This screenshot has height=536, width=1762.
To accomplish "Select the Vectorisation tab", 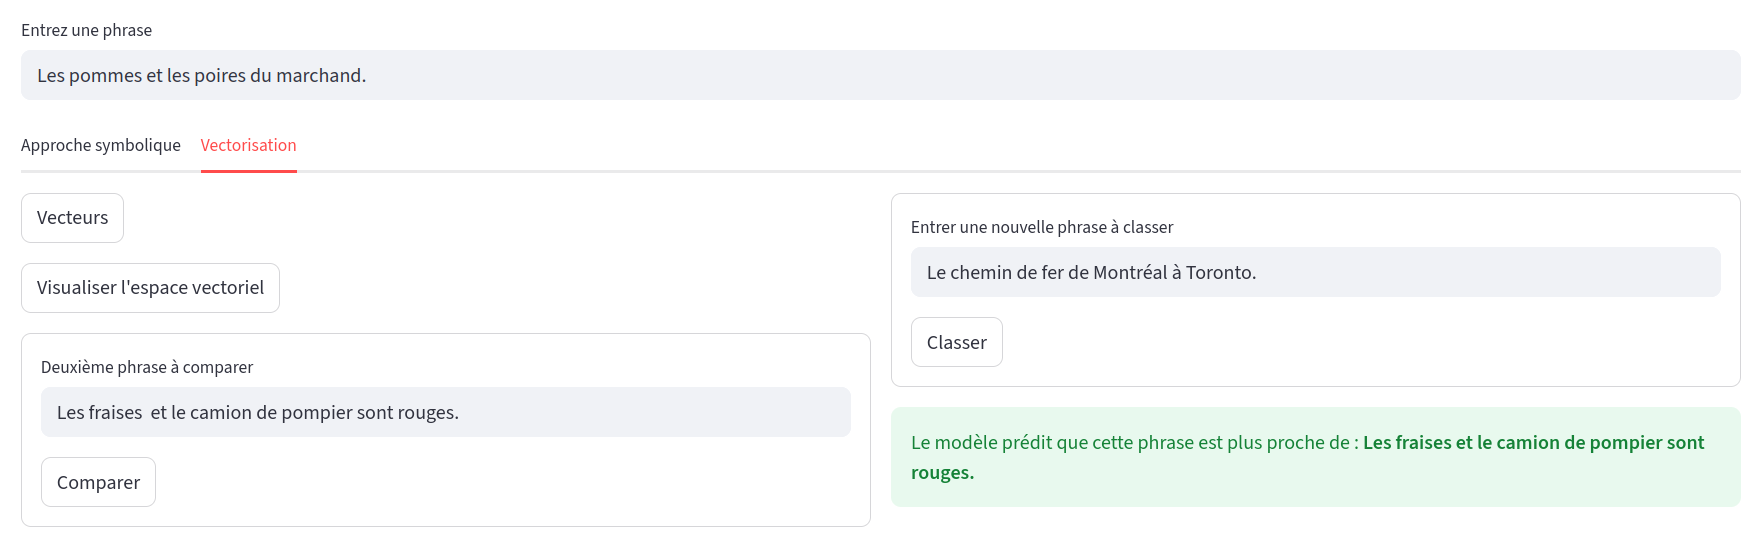I will coord(248,145).
